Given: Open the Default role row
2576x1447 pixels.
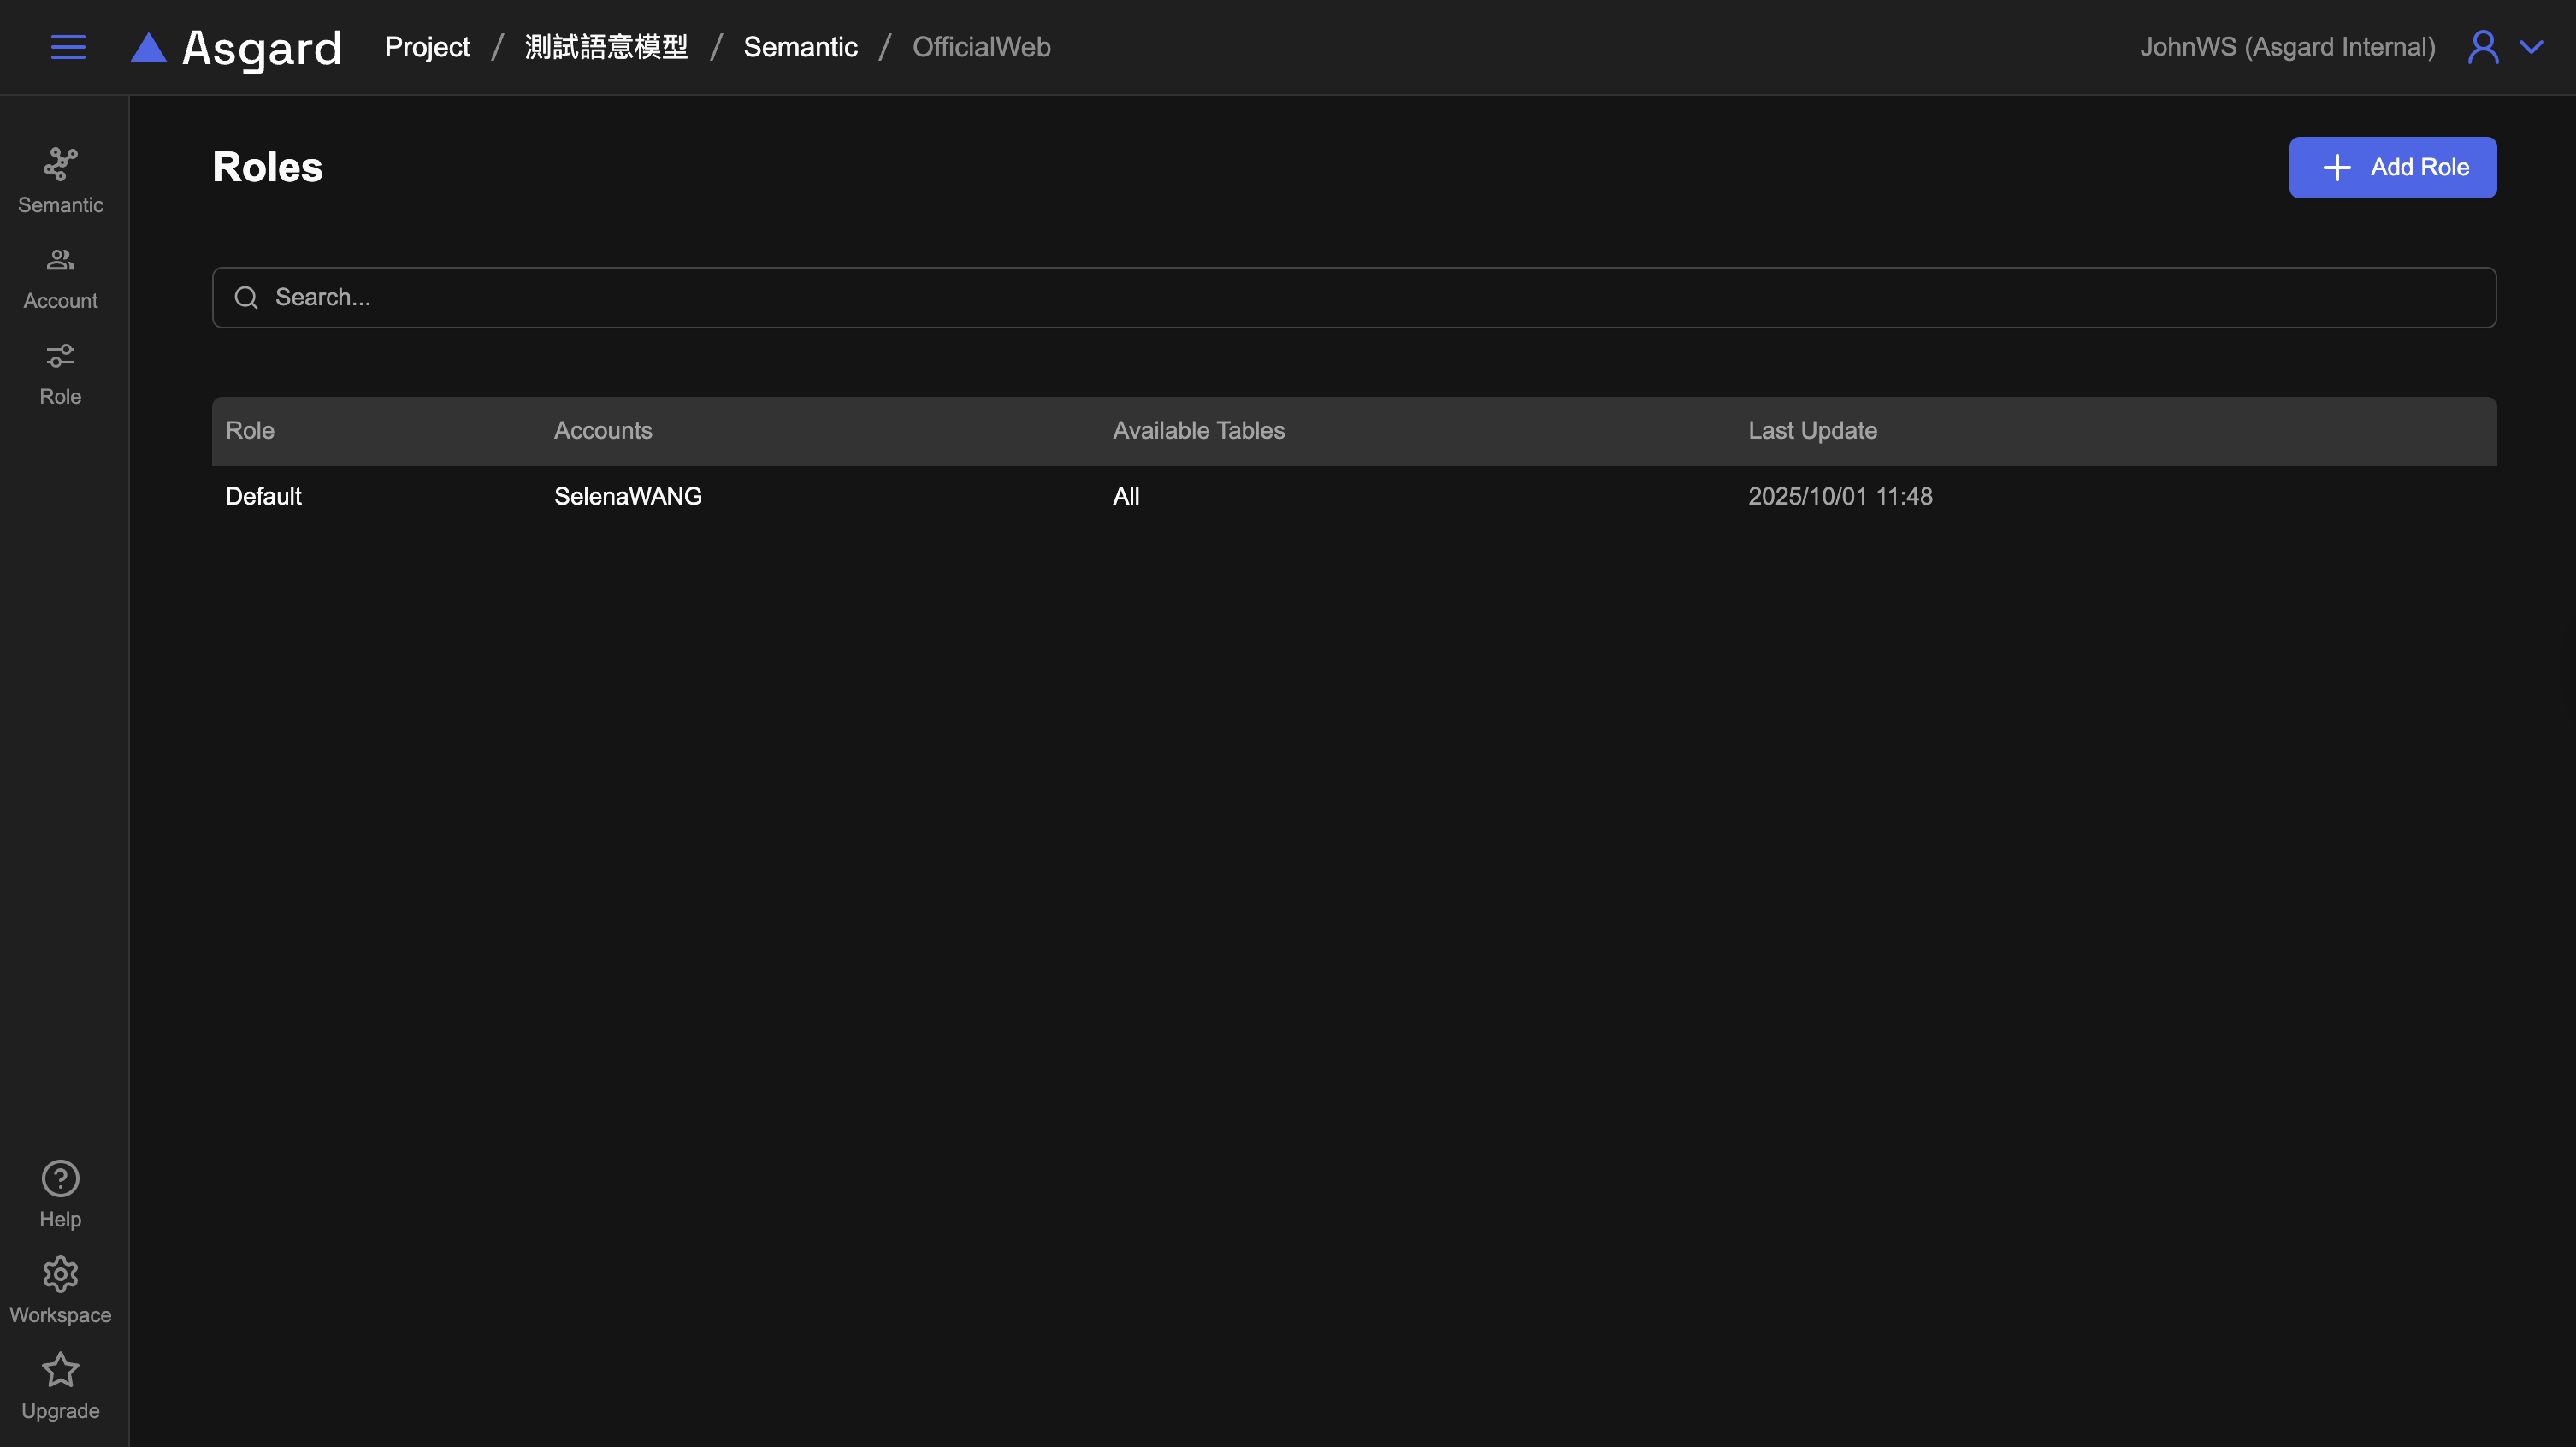Looking at the screenshot, I should [264, 496].
